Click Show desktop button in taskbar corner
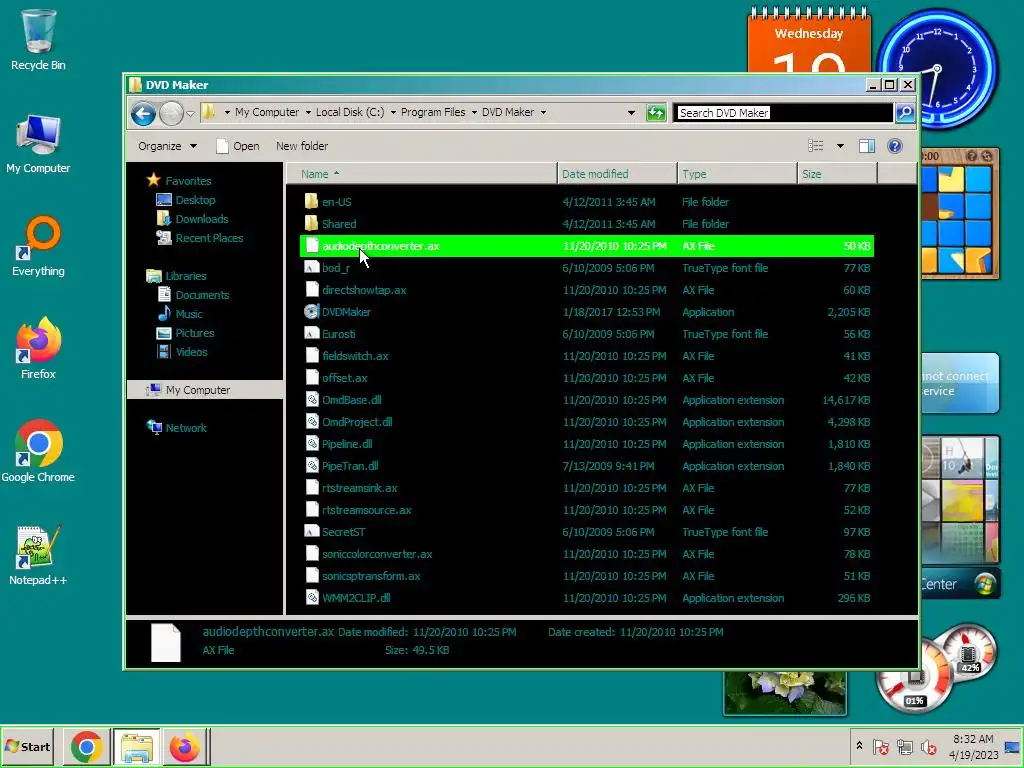Viewport: 1024px width, 768px height. click(x=1014, y=747)
